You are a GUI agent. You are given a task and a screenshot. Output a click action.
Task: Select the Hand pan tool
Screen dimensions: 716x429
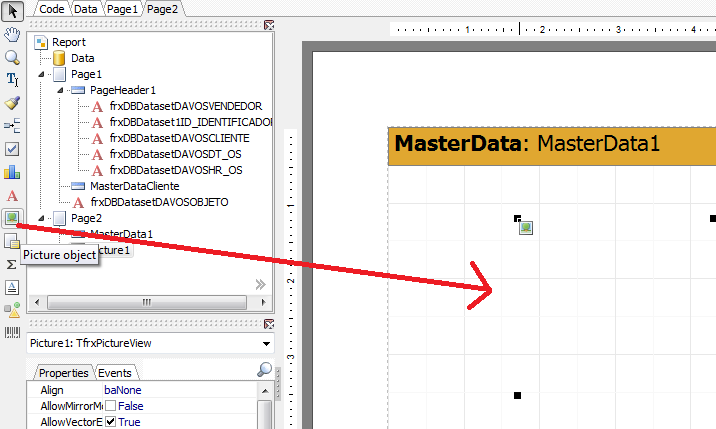[12, 34]
